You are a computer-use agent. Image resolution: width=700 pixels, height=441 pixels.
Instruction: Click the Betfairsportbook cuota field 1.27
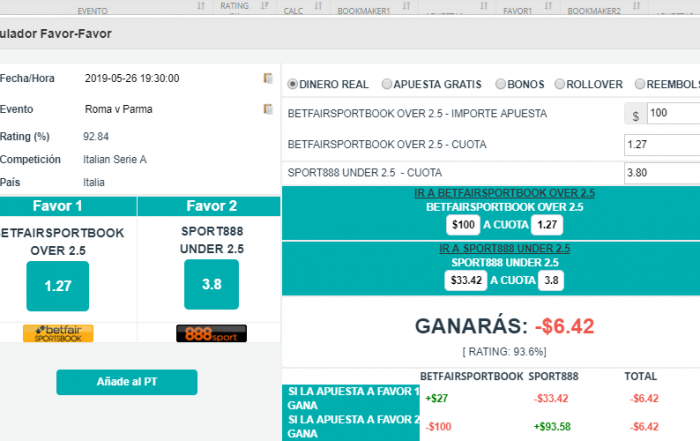click(x=662, y=145)
